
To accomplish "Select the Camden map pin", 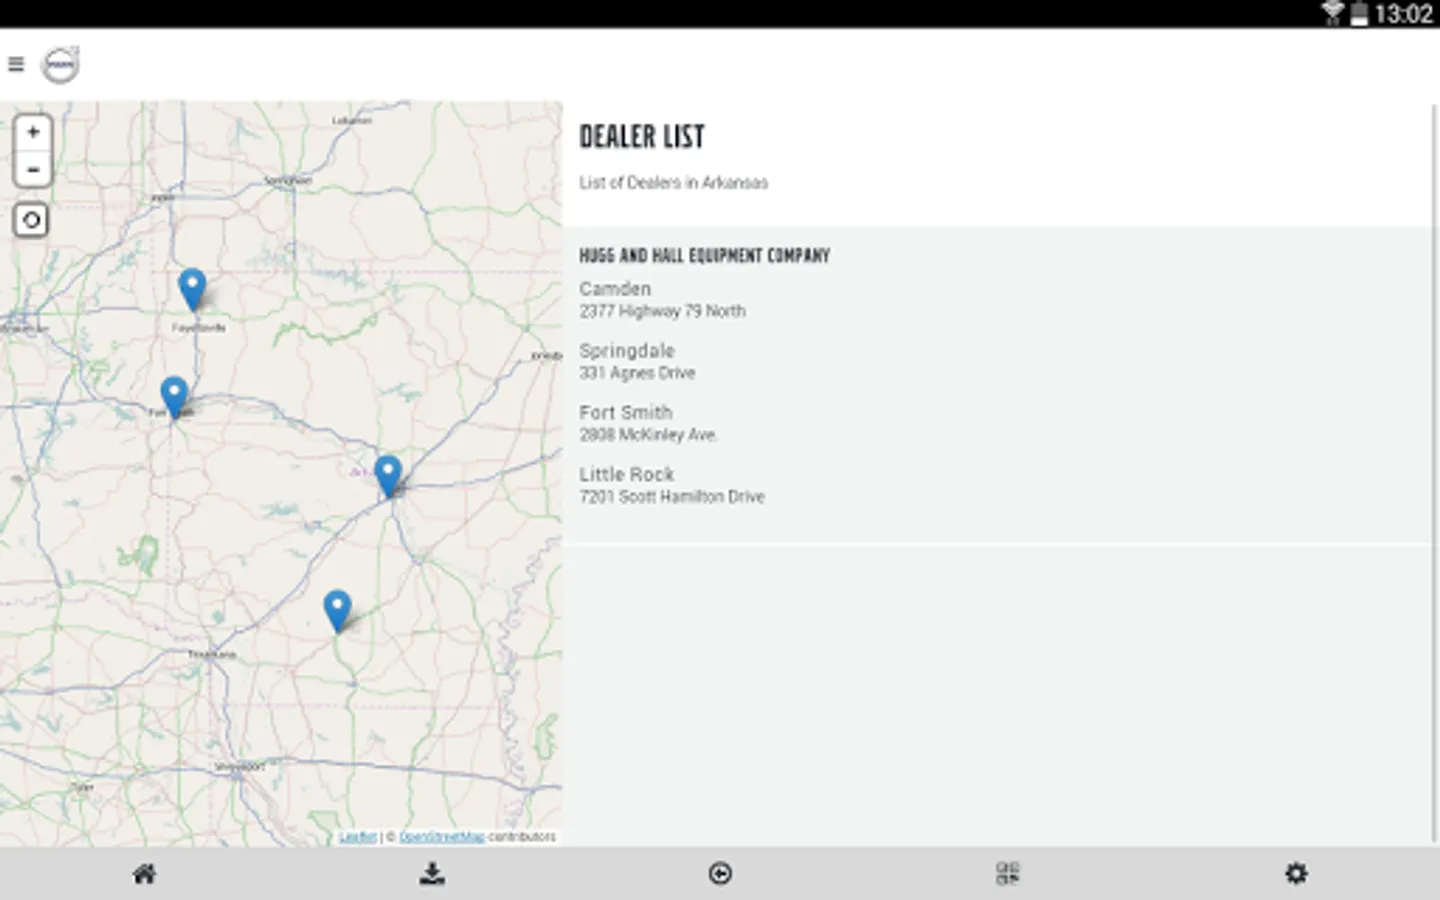I will coord(338,611).
